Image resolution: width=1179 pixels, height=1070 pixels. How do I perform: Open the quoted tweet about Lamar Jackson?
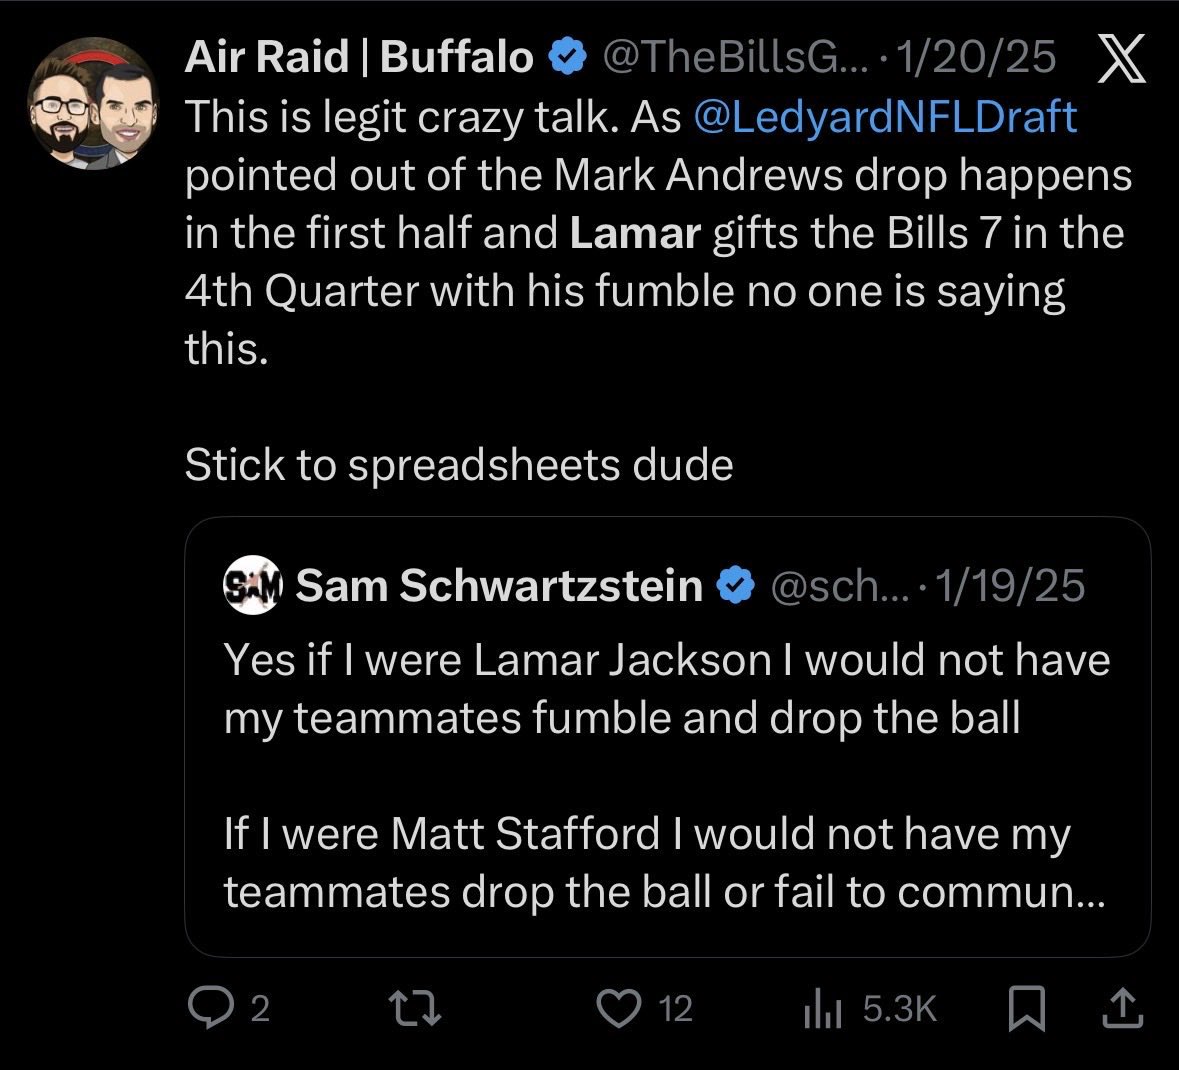point(667,775)
